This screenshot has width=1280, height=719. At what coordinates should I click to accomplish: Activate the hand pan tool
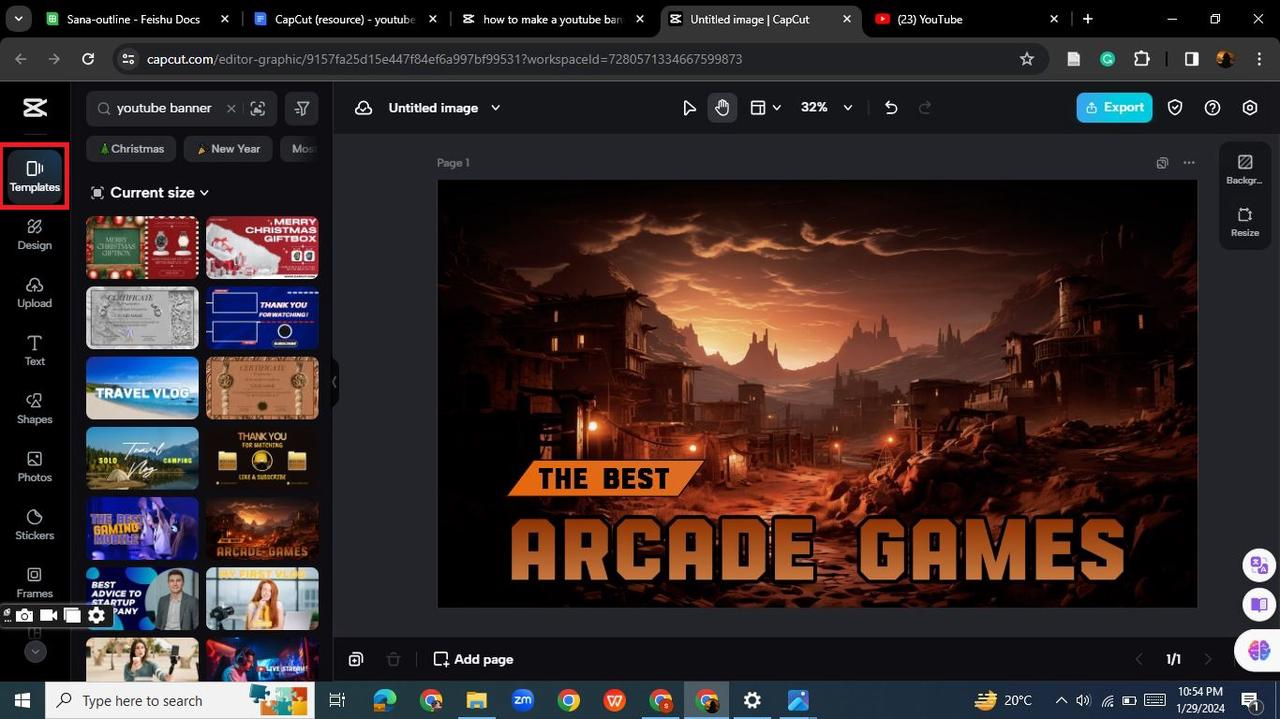(722, 108)
